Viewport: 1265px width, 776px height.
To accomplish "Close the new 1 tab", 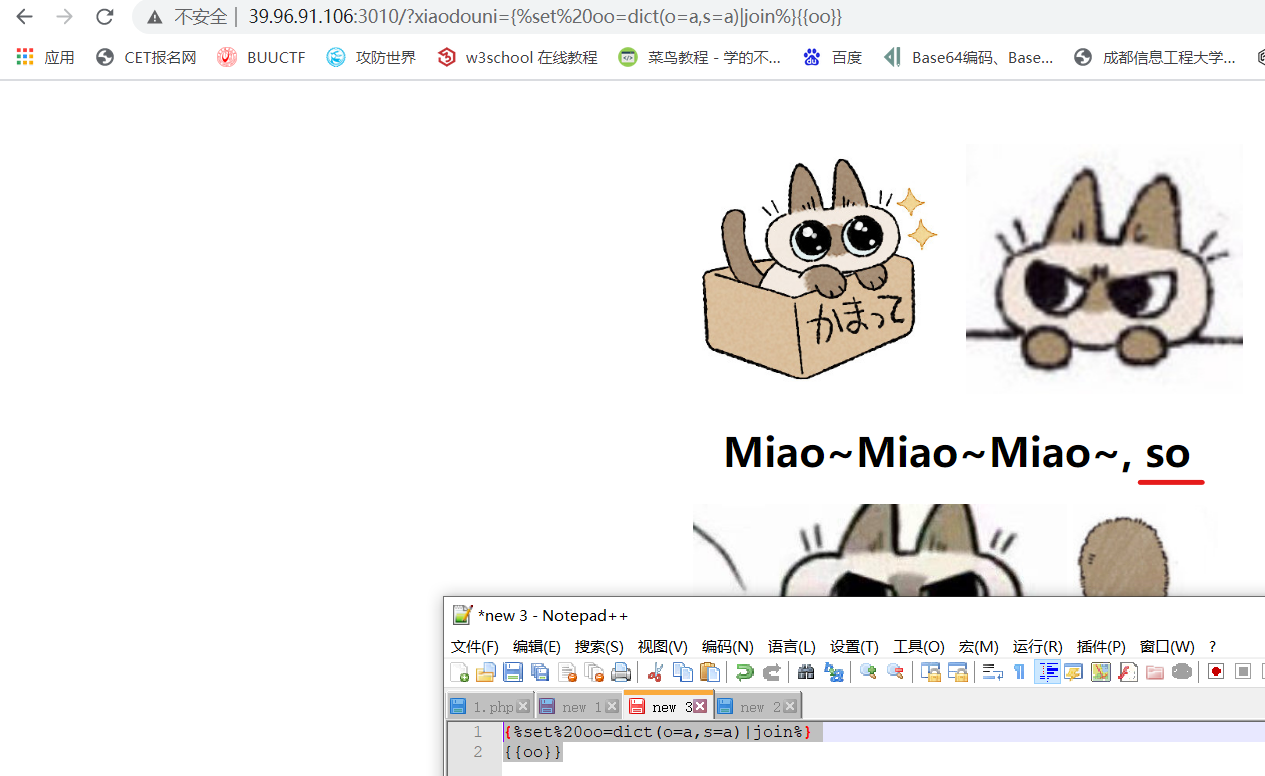I will tap(612, 707).
